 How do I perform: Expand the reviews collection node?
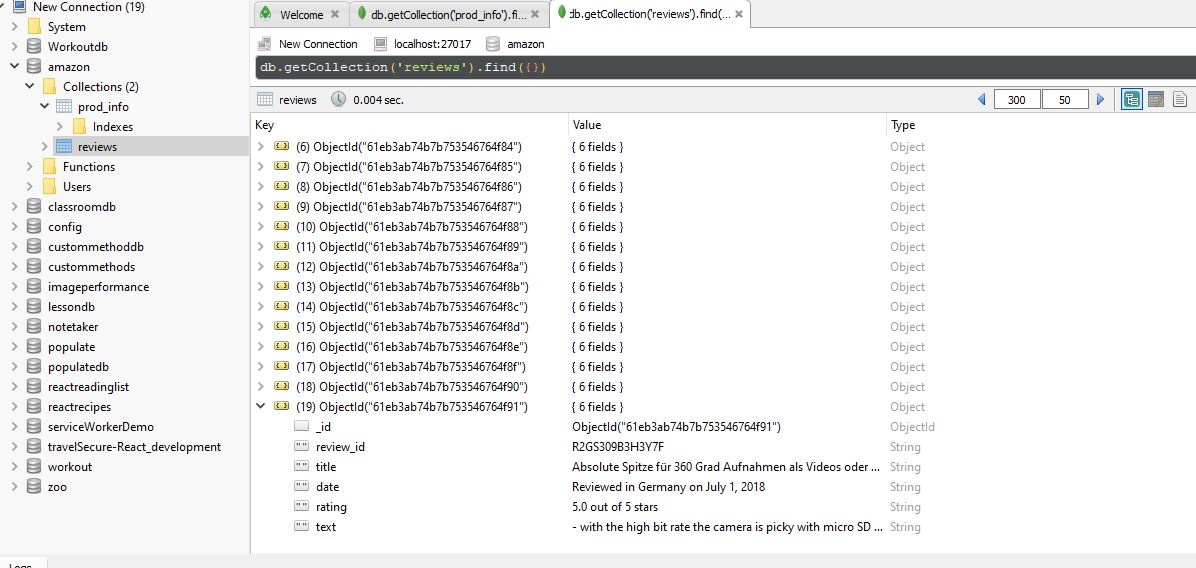45,146
